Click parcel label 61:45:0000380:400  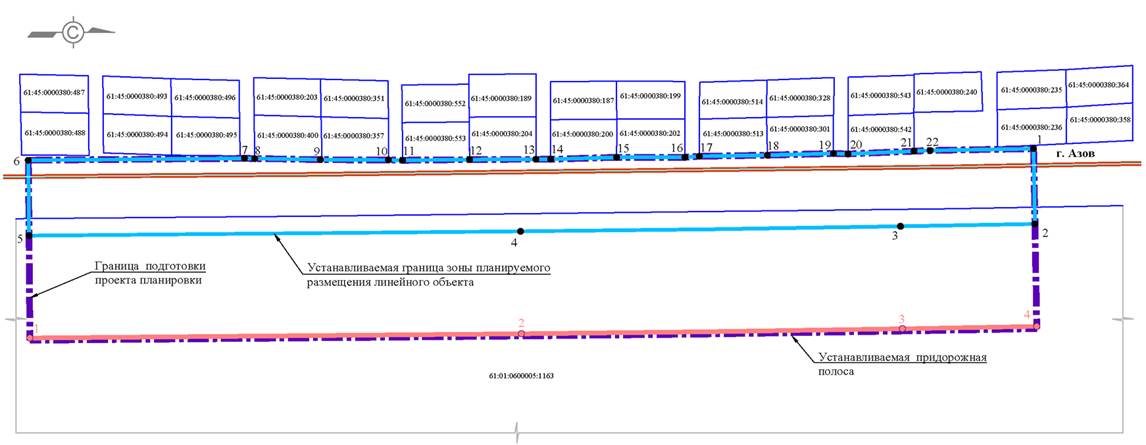pos(286,135)
